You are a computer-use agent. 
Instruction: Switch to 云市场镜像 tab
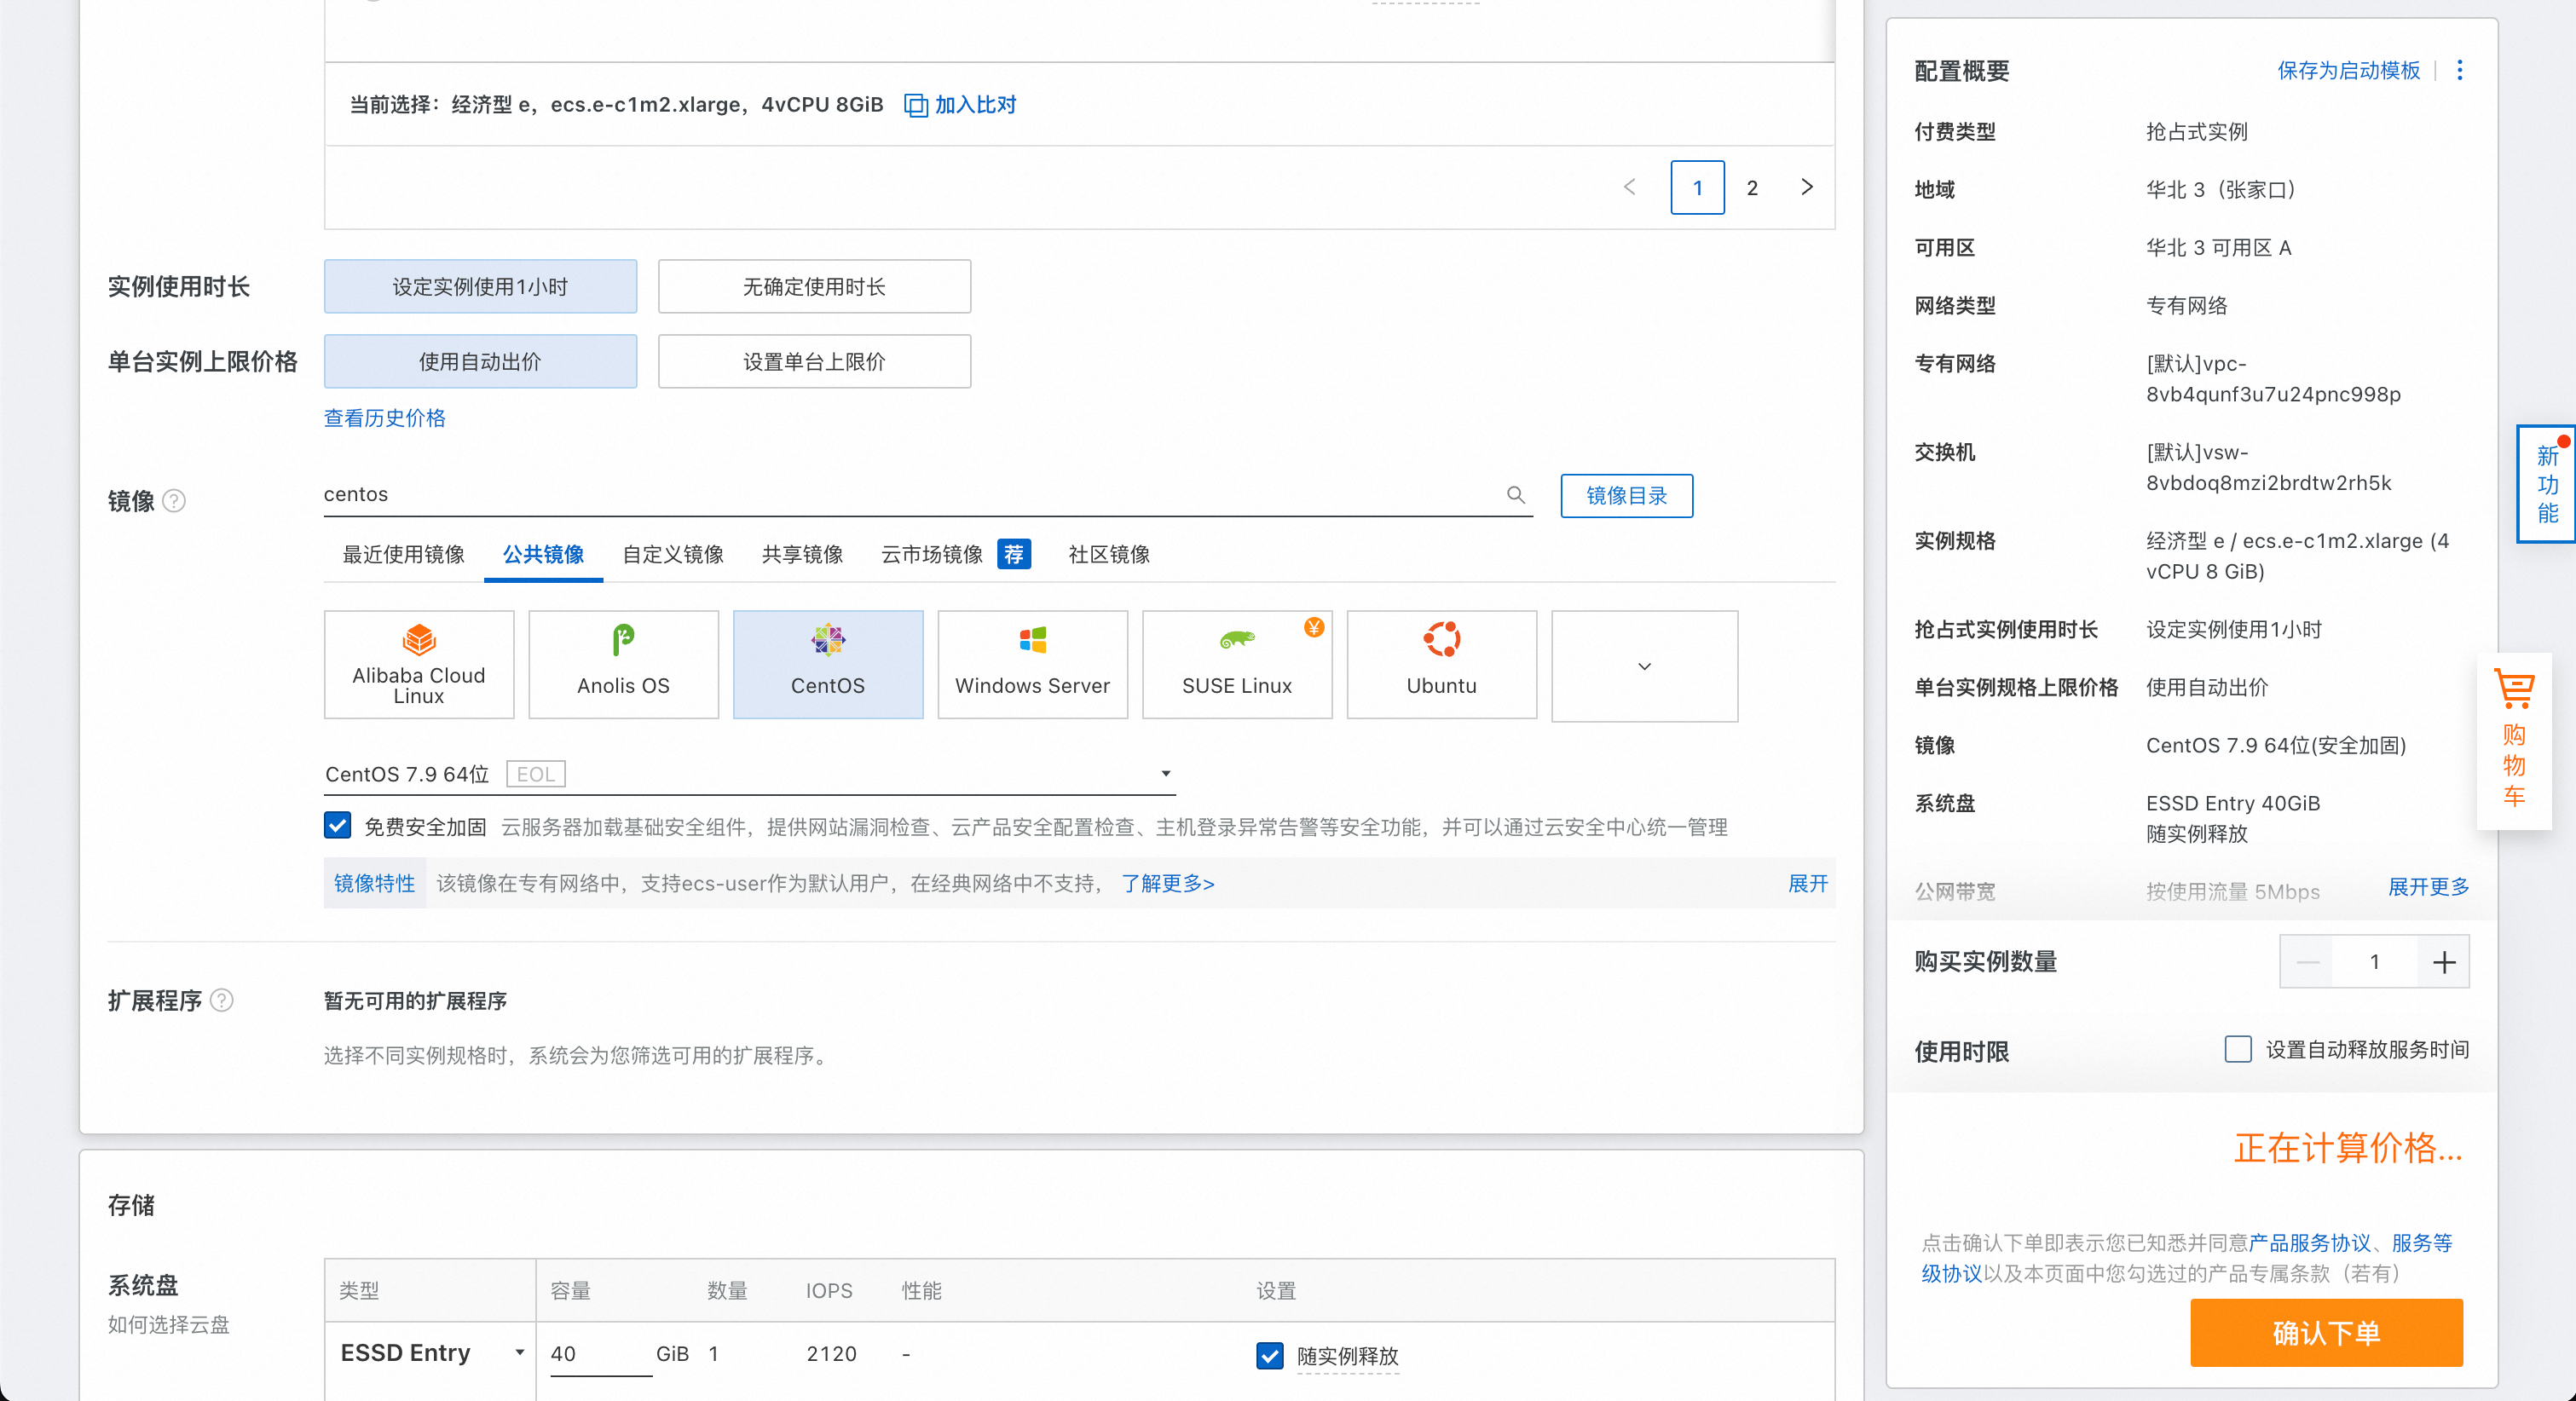tap(932, 554)
